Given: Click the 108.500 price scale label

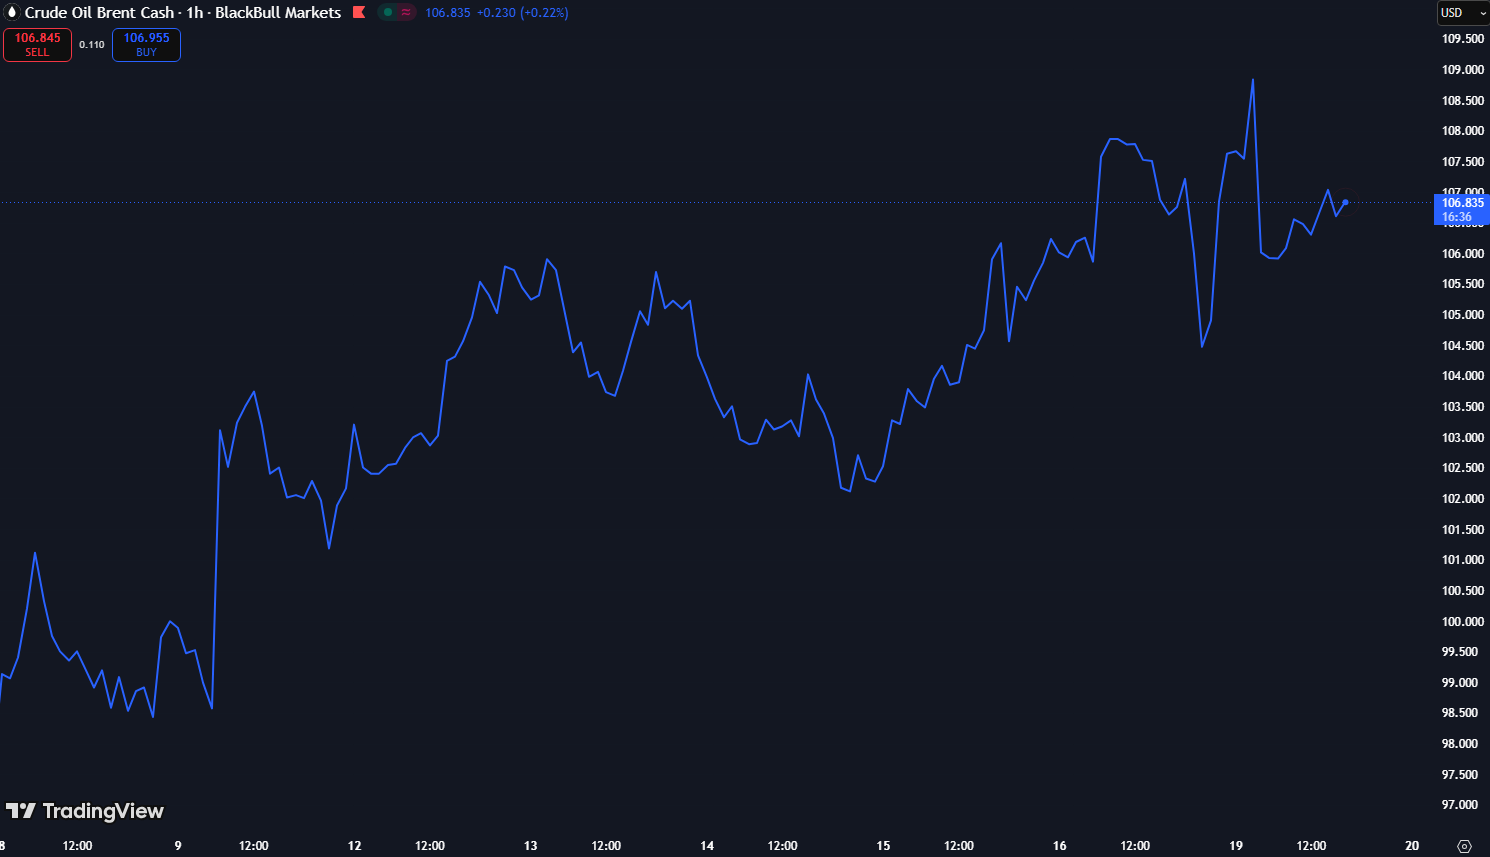Looking at the screenshot, I should (1463, 101).
